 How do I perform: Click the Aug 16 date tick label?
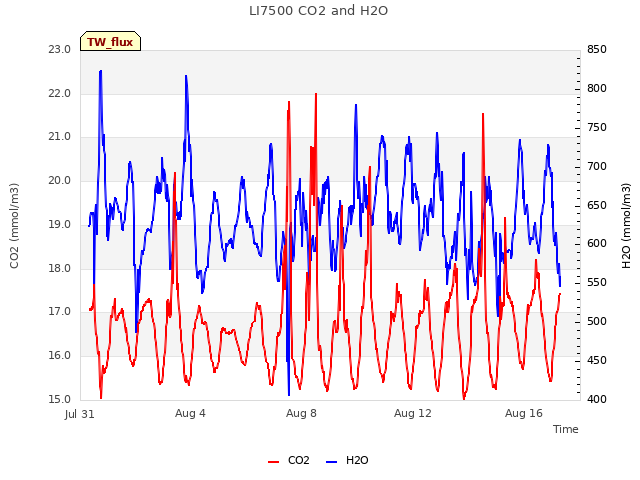[524, 413]
